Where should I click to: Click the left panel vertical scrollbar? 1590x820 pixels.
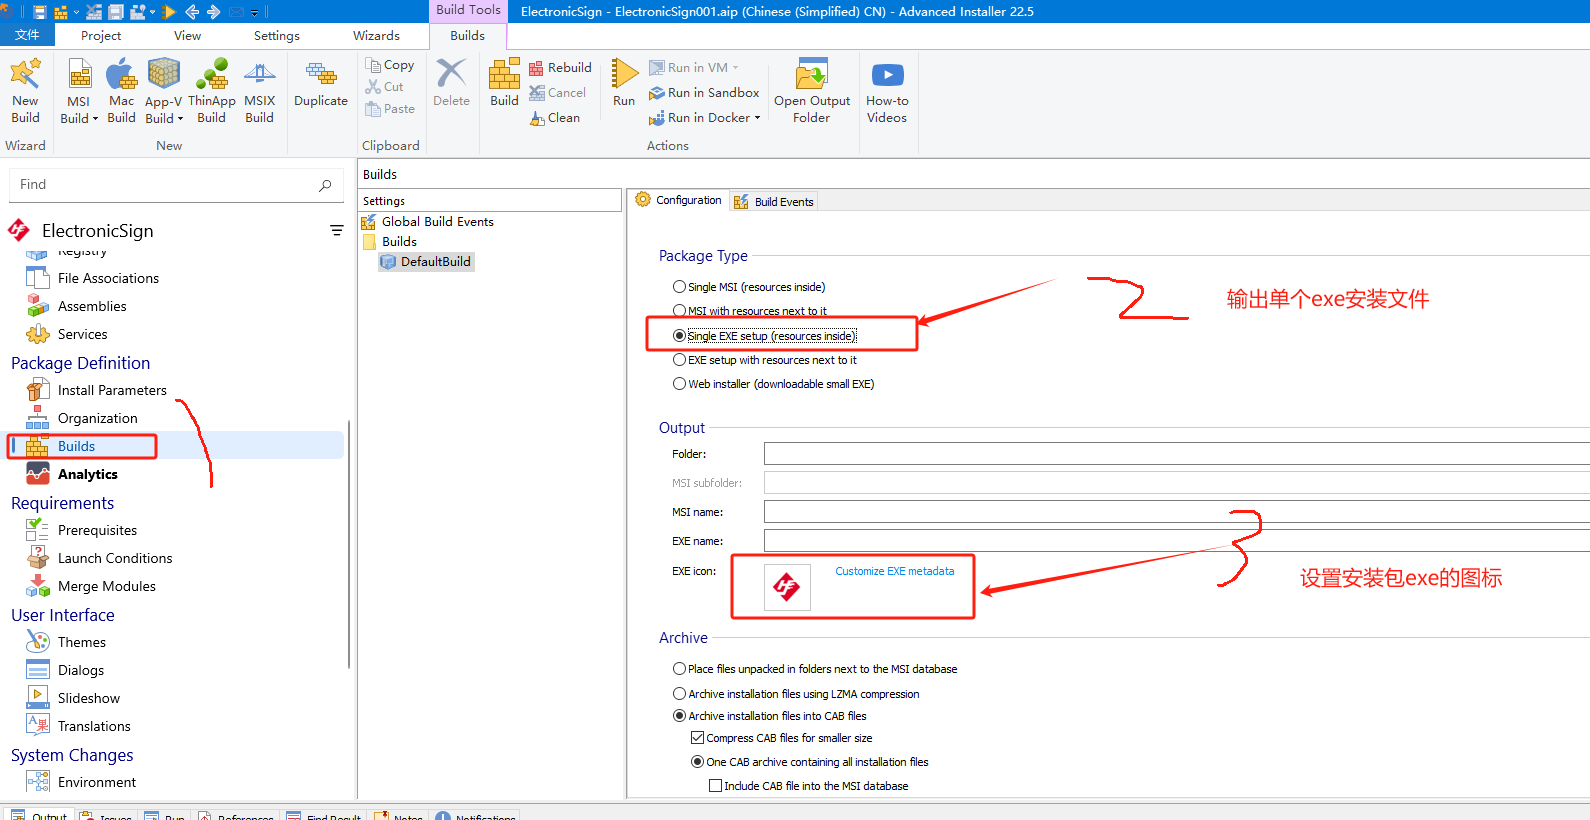349,544
